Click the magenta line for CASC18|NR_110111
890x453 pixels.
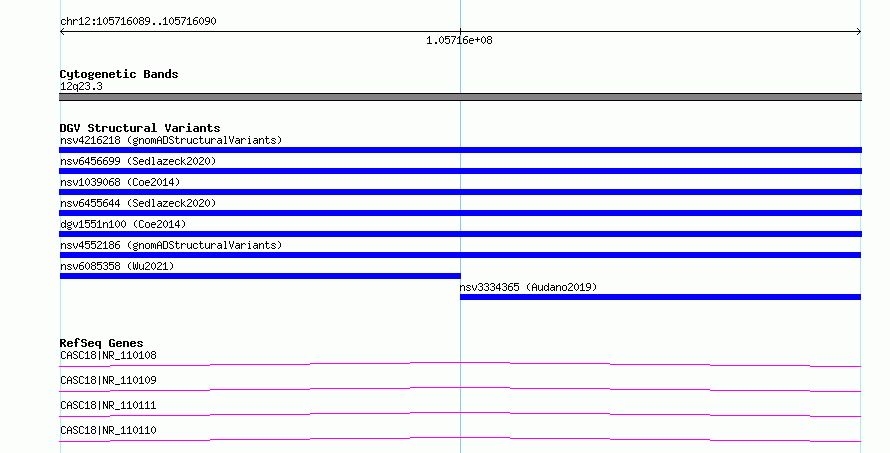tap(460, 414)
